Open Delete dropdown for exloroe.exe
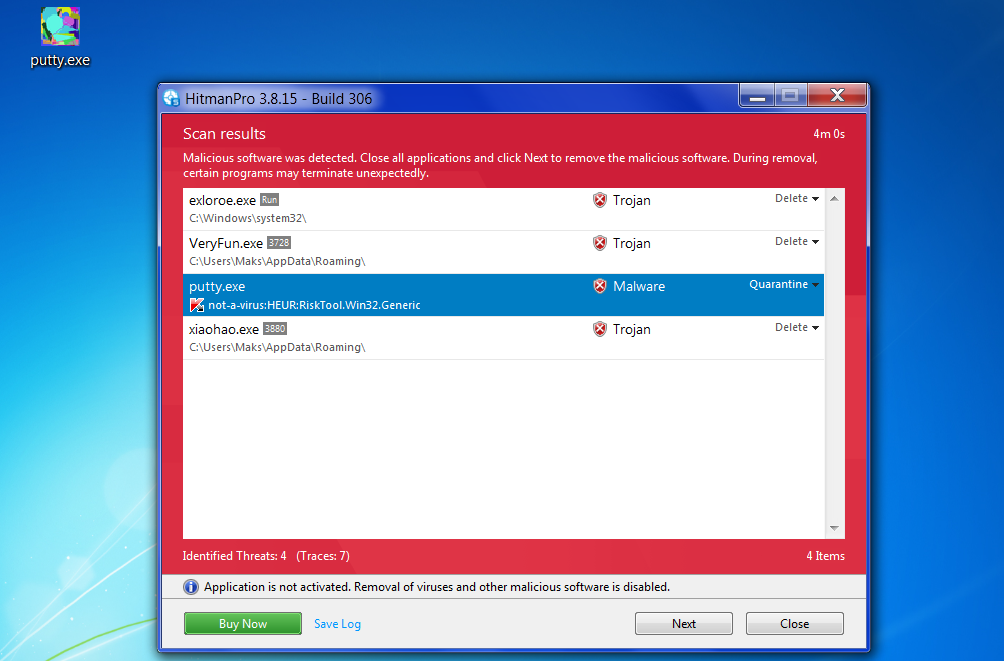The image size is (1004, 661). [797, 199]
